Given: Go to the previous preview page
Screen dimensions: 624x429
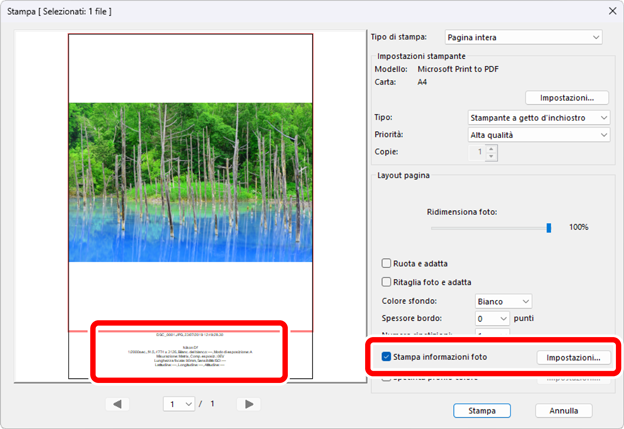Looking at the screenshot, I should pyautogui.click(x=118, y=404).
